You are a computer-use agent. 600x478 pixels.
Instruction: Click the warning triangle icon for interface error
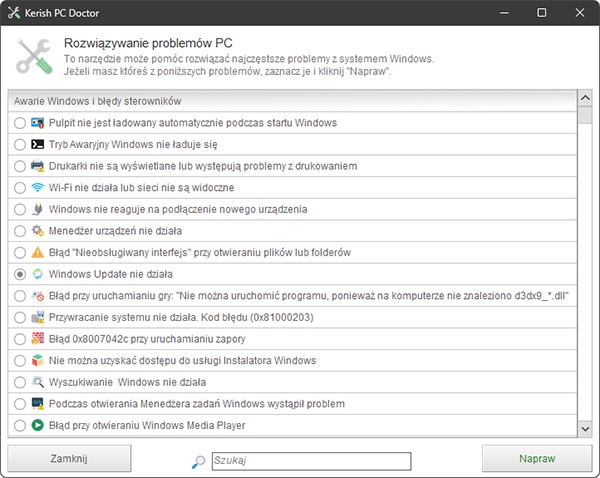[38, 253]
